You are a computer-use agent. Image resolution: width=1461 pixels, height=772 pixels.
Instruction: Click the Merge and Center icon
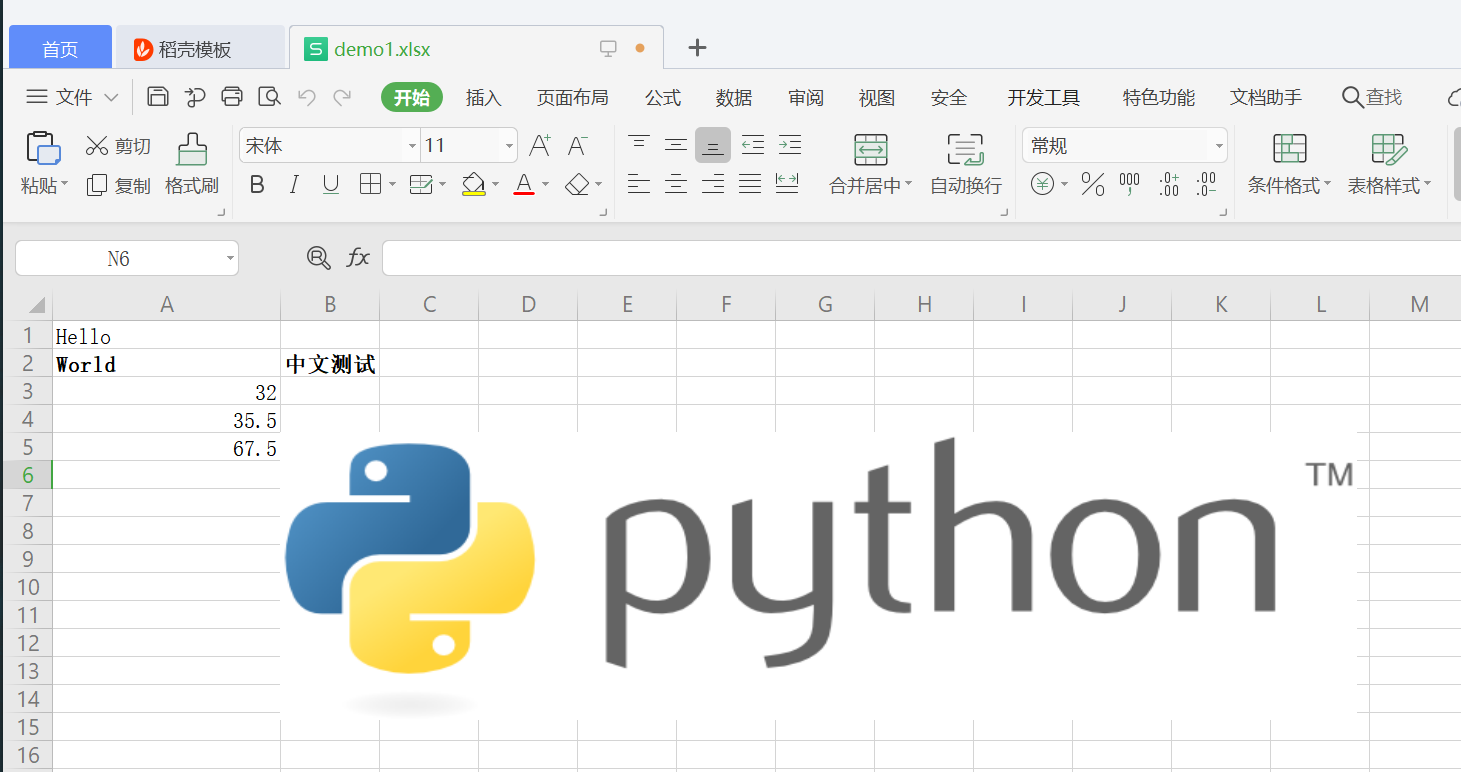tap(870, 149)
